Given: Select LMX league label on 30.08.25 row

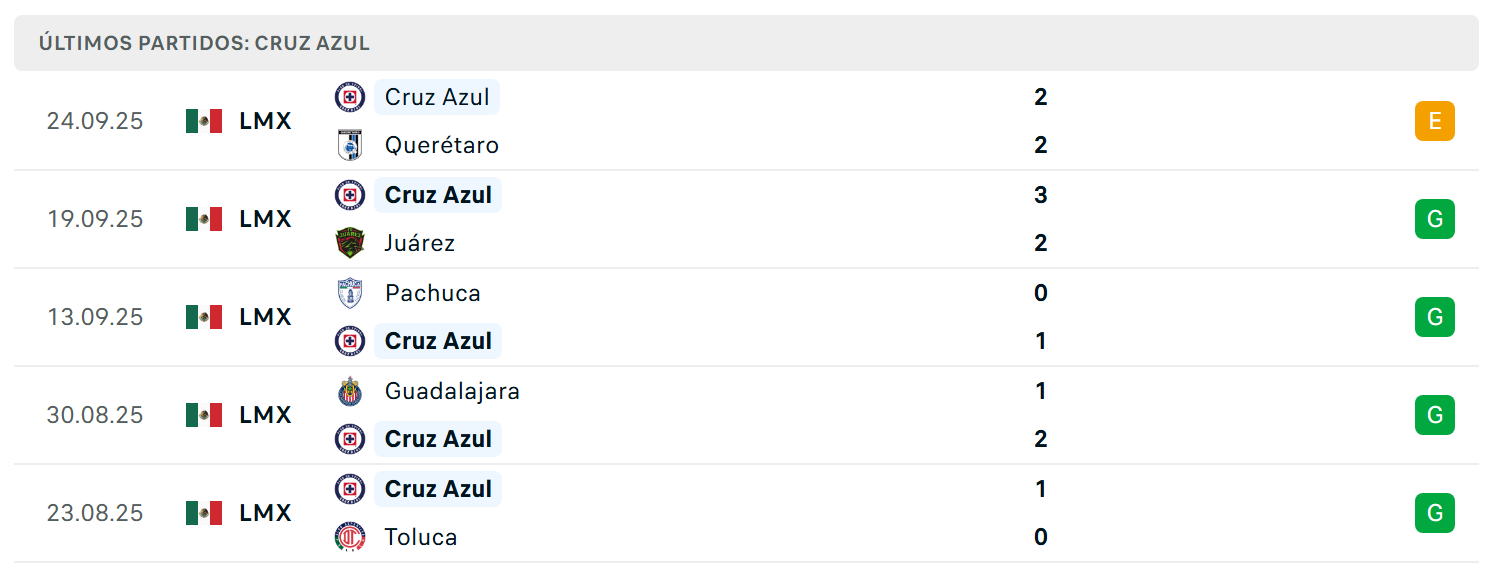Looking at the screenshot, I should pyautogui.click(x=266, y=415).
